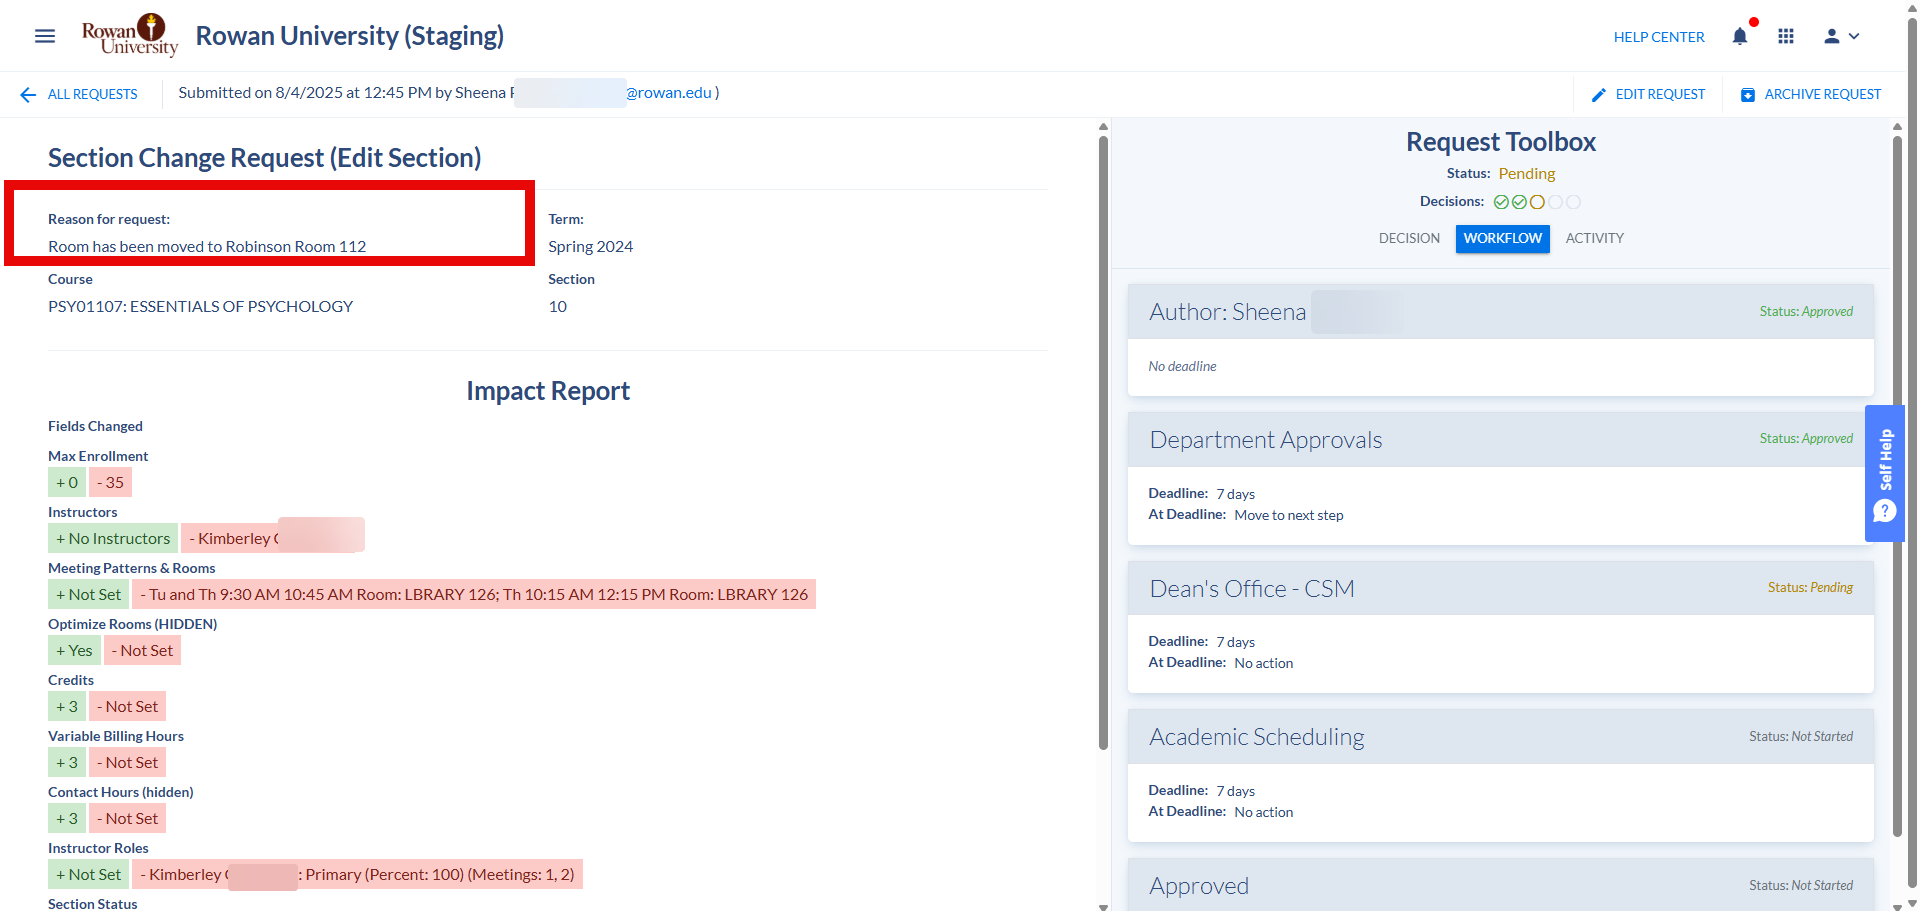Image resolution: width=1920 pixels, height=911 pixels.
Task: Click the Rowan University logo
Action: click(x=130, y=35)
